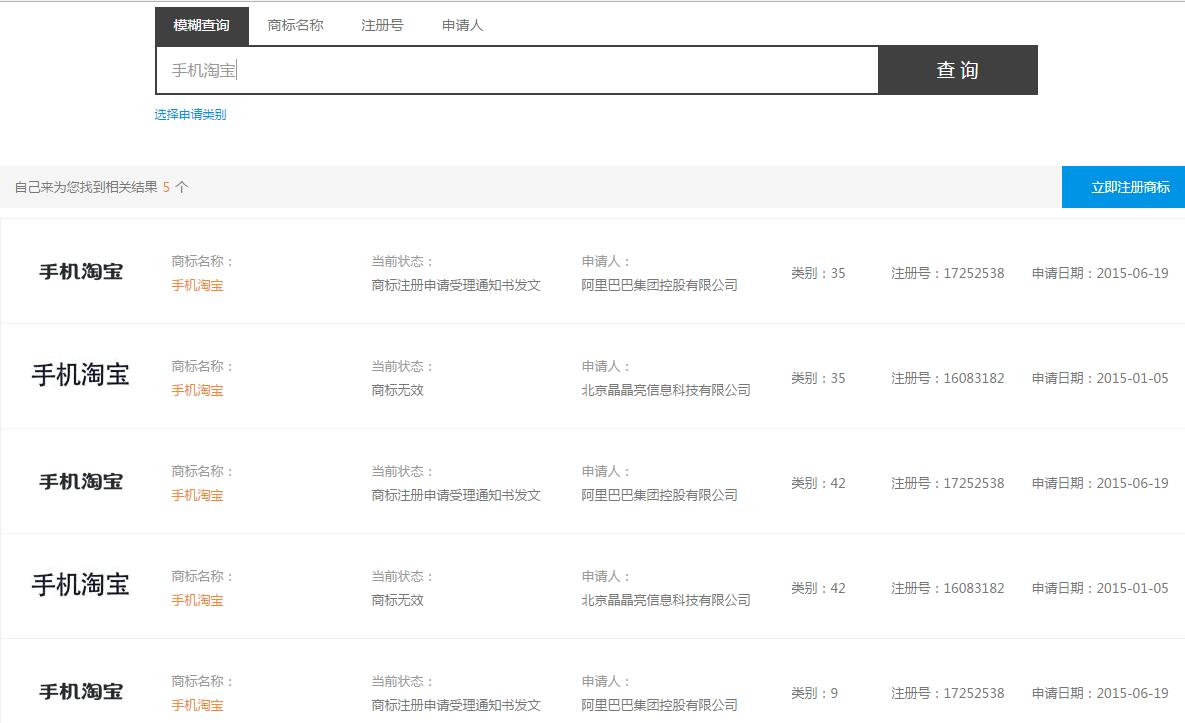Select 类别：42 in registration 17252538 row

pos(818,484)
